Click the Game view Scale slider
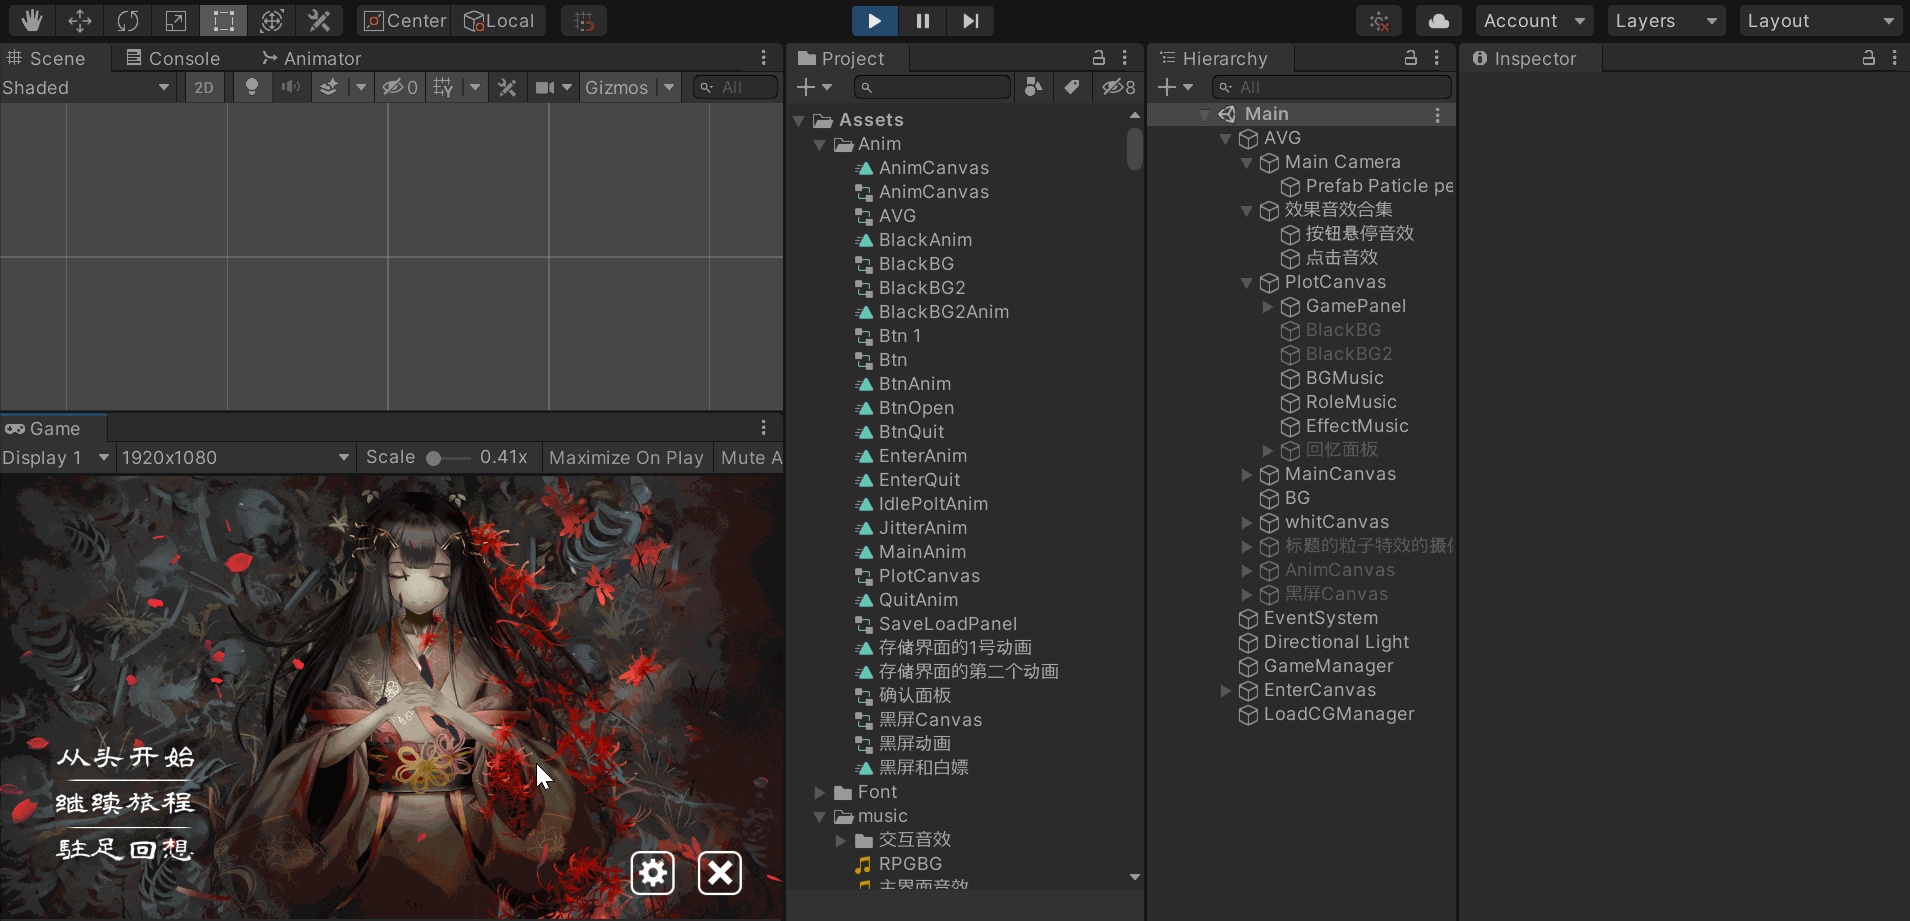 coord(447,458)
